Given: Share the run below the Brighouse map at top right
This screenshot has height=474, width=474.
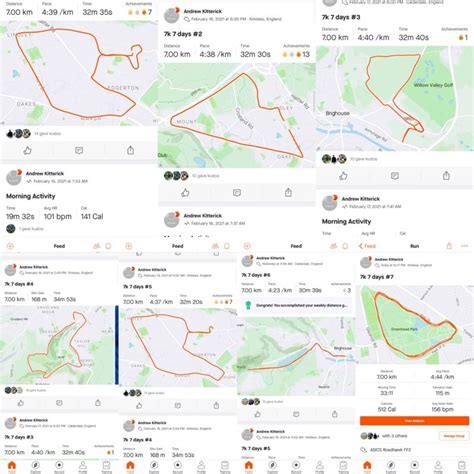Looking at the screenshot, I should click(x=446, y=175).
